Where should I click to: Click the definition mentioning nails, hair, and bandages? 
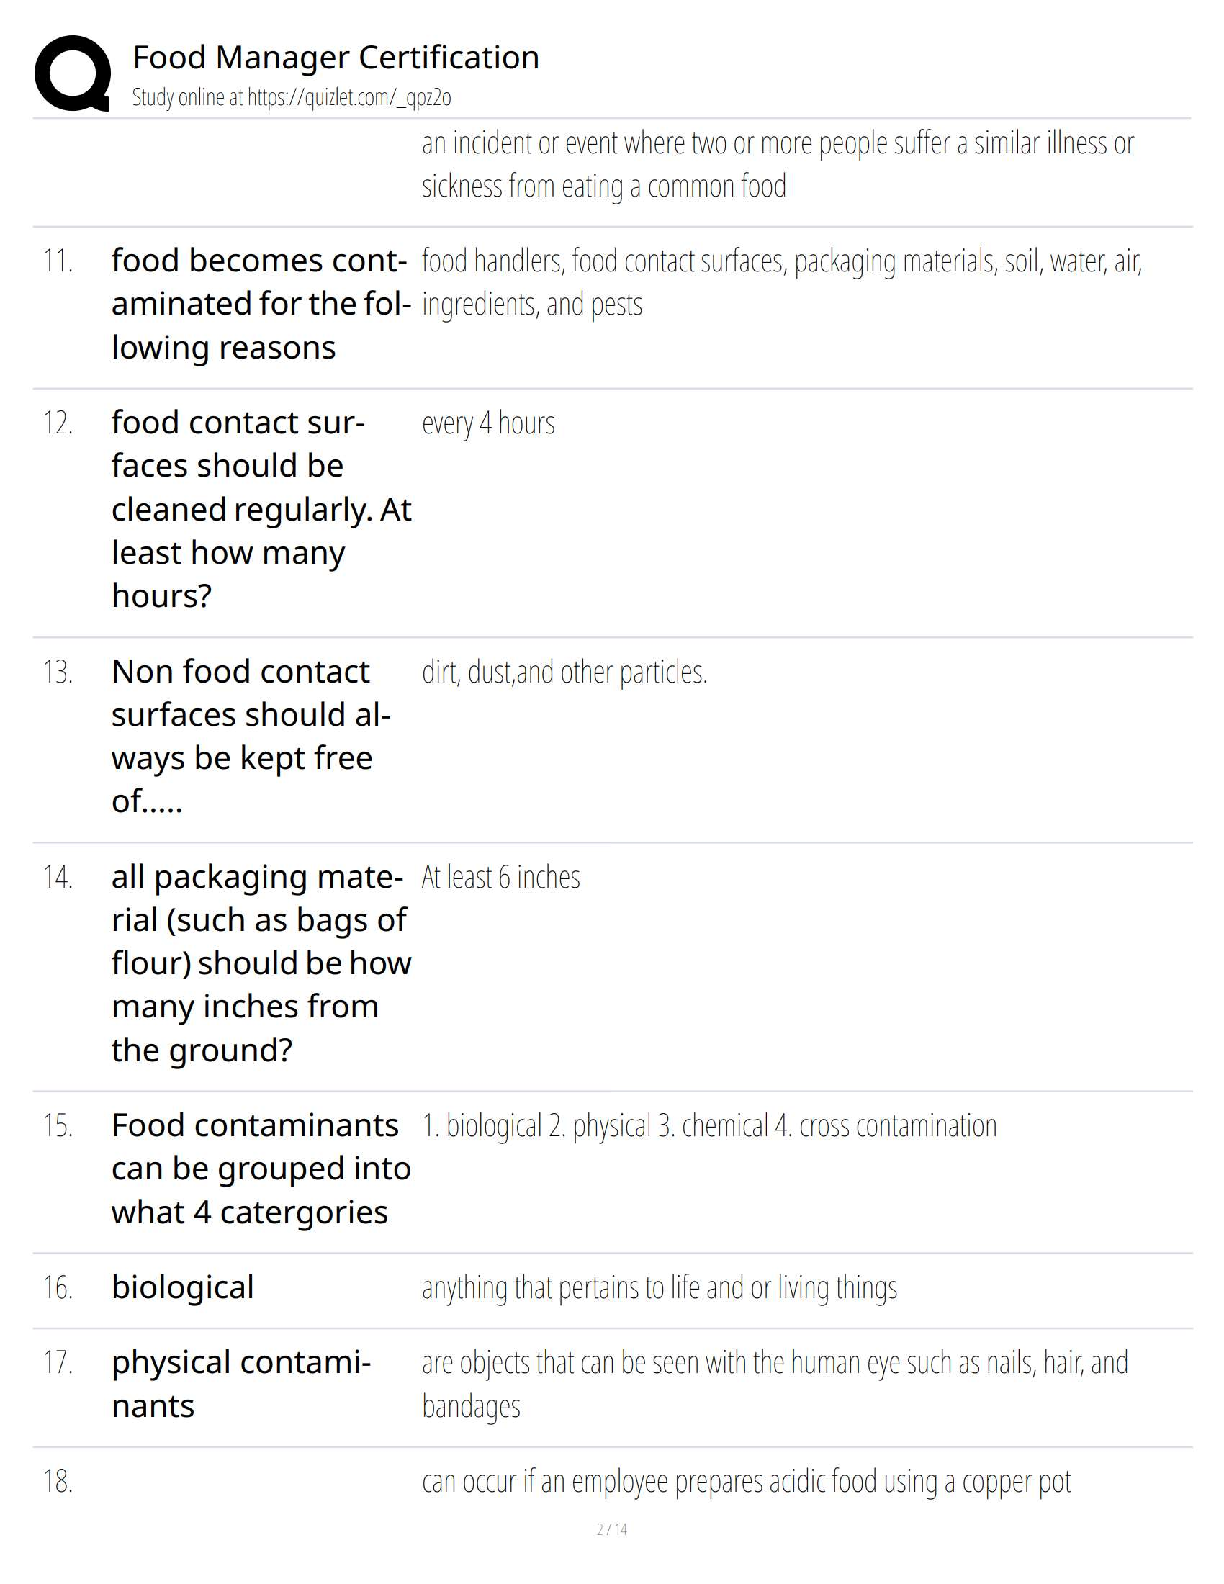775,1384
